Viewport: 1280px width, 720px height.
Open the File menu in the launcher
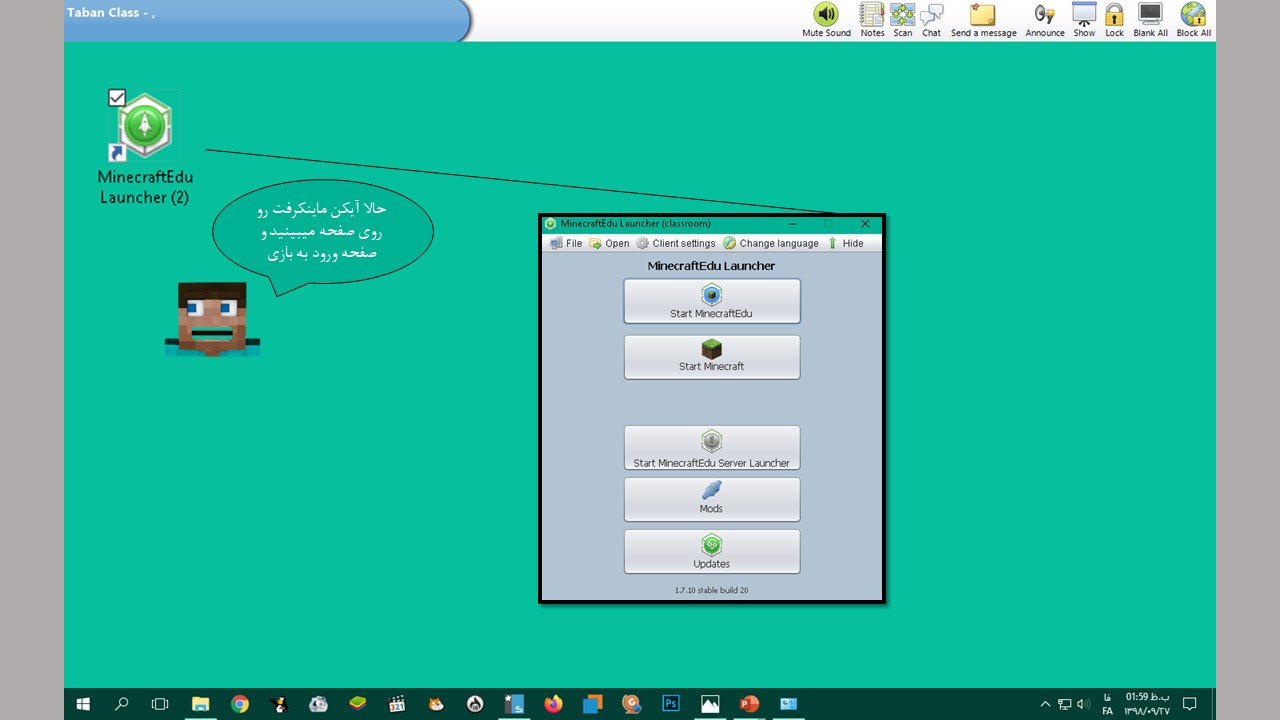[566, 243]
